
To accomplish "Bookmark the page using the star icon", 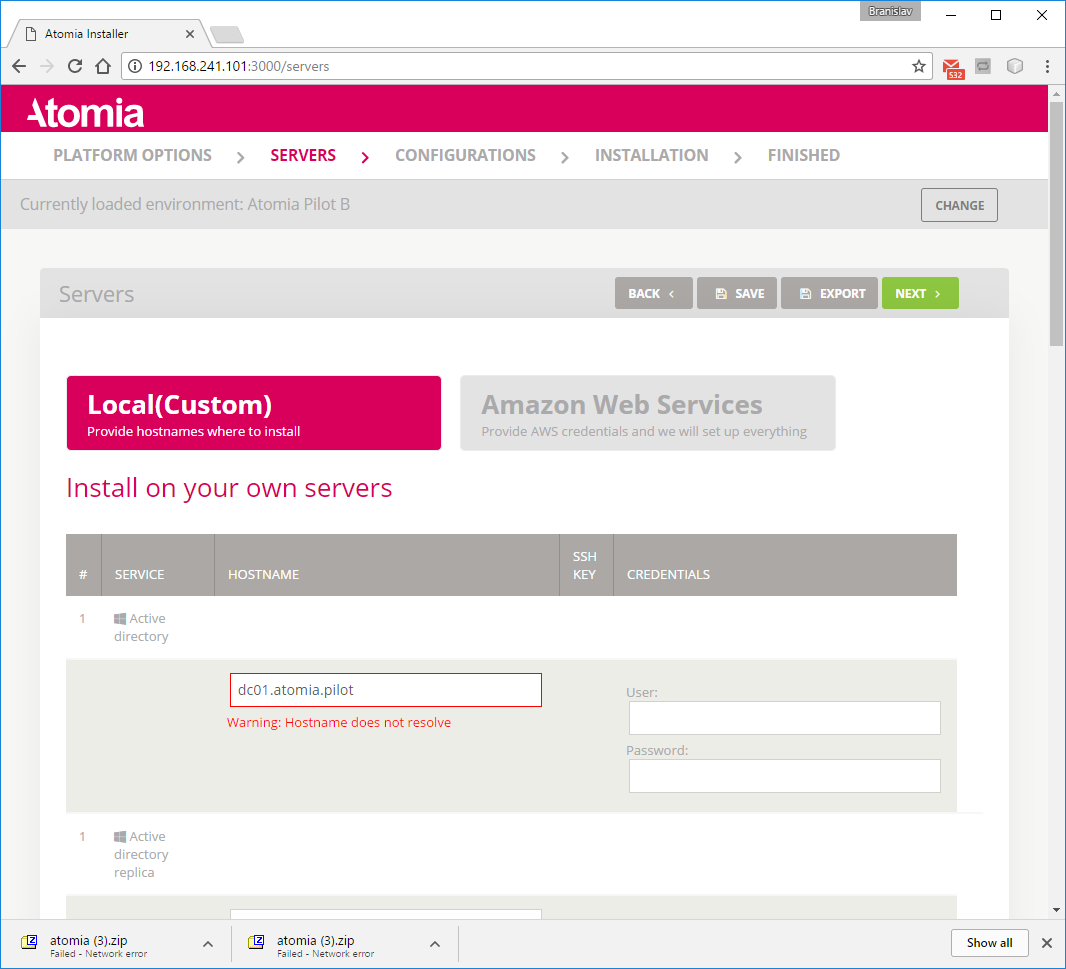I will (919, 66).
